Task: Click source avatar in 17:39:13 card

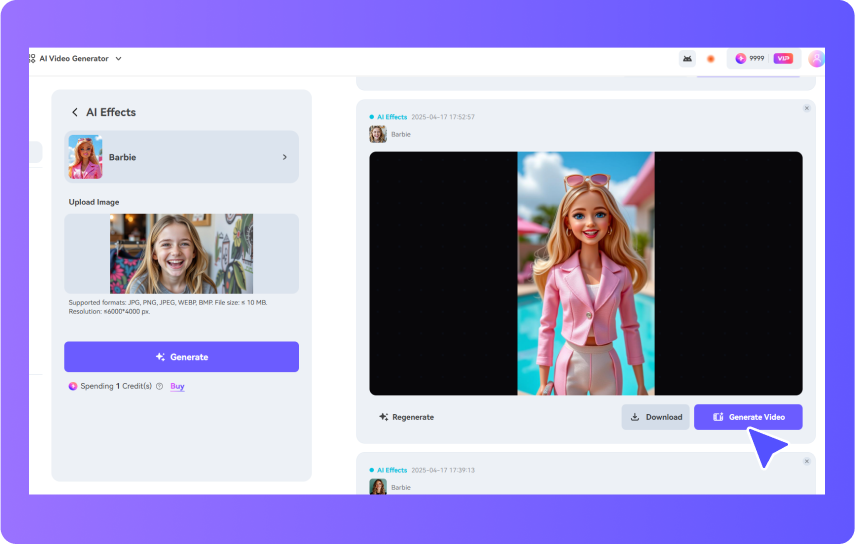Action: (x=378, y=487)
